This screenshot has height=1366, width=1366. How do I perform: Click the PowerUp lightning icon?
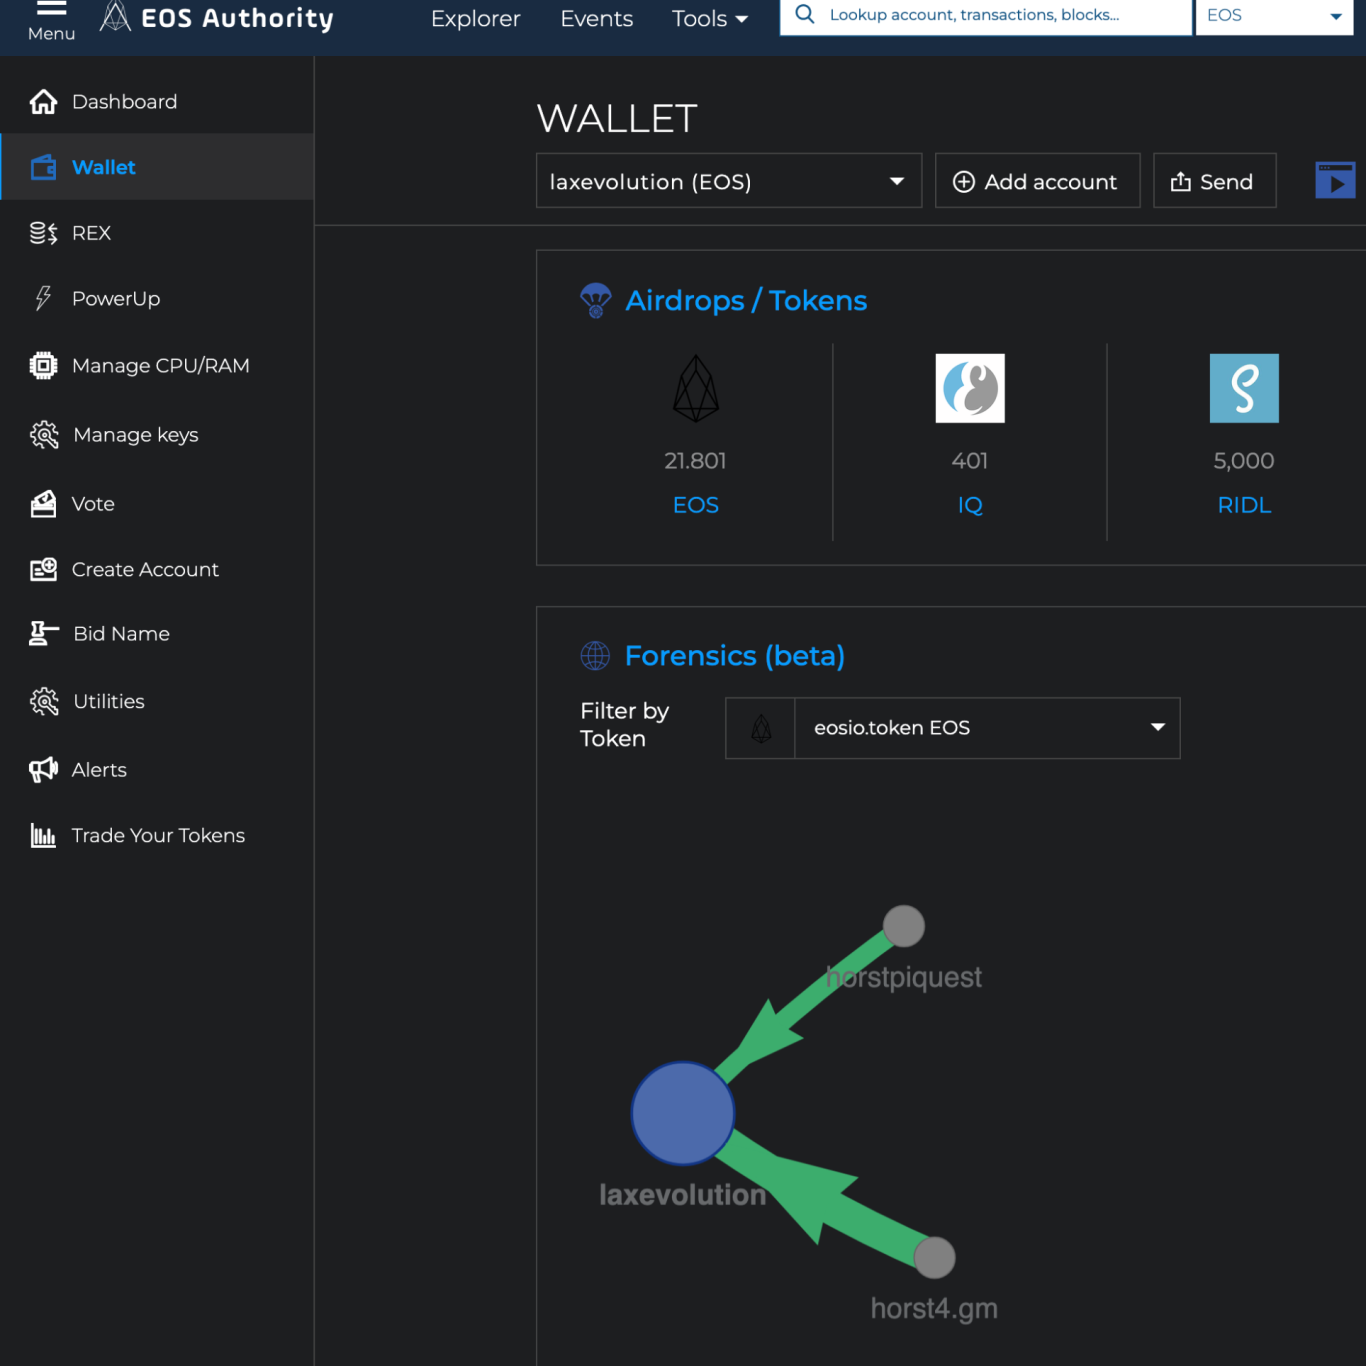43,298
